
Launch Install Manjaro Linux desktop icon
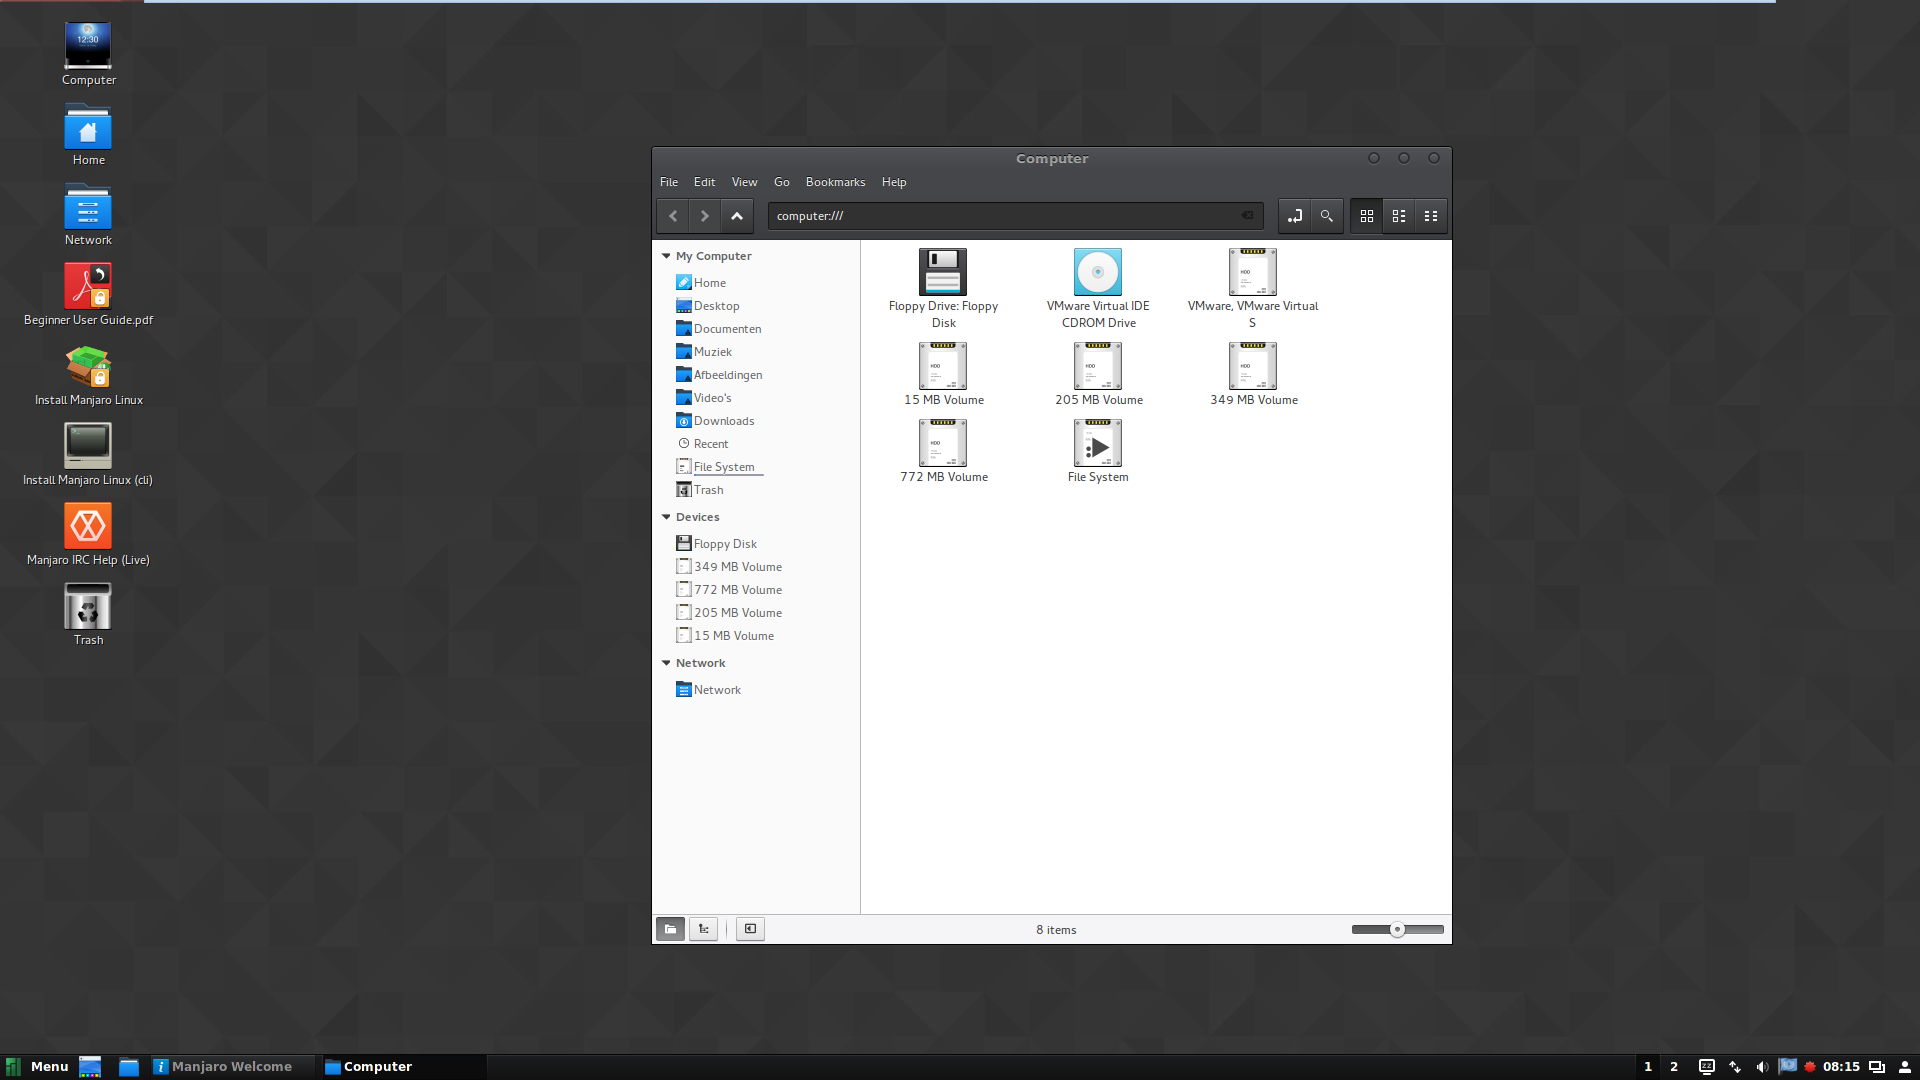click(88, 367)
